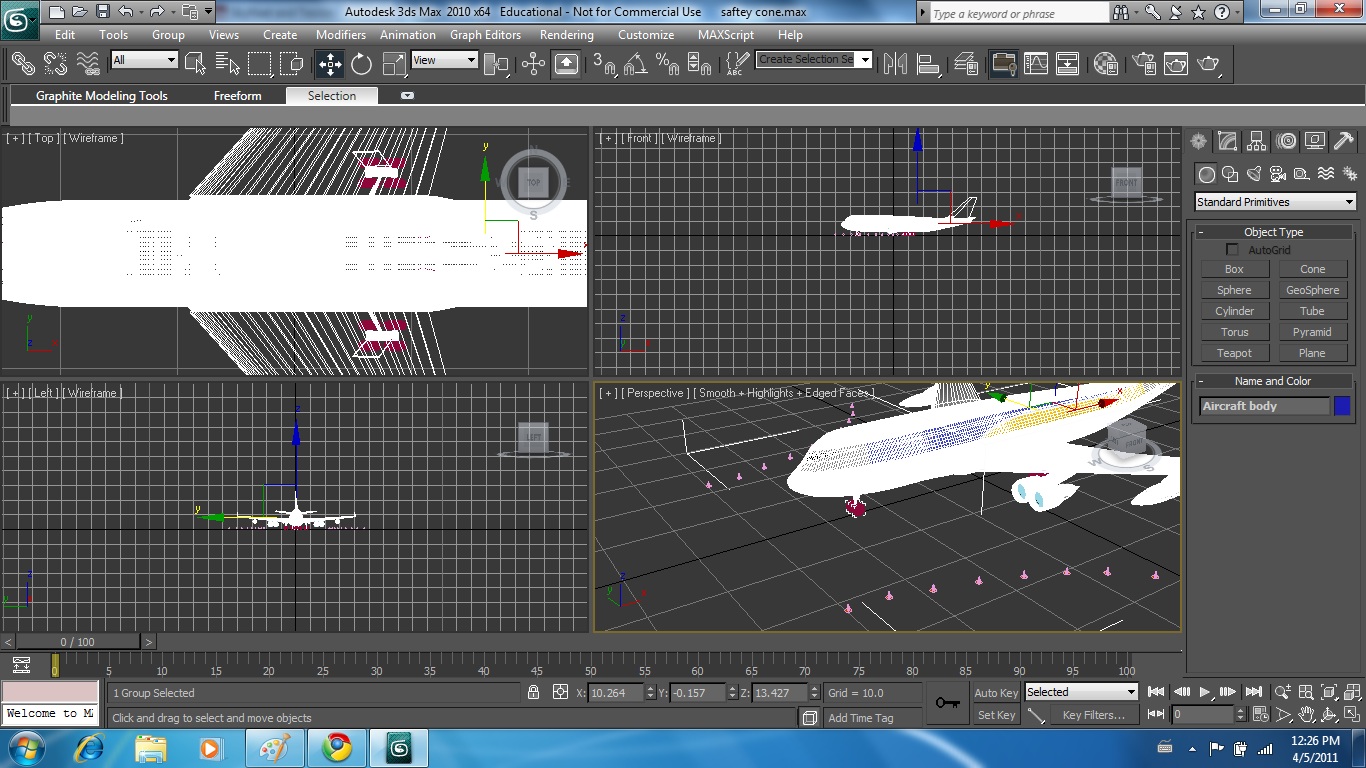Select the Rotate tool in the toolbar
The width and height of the screenshot is (1366, 768).
(x=361, y=64)
